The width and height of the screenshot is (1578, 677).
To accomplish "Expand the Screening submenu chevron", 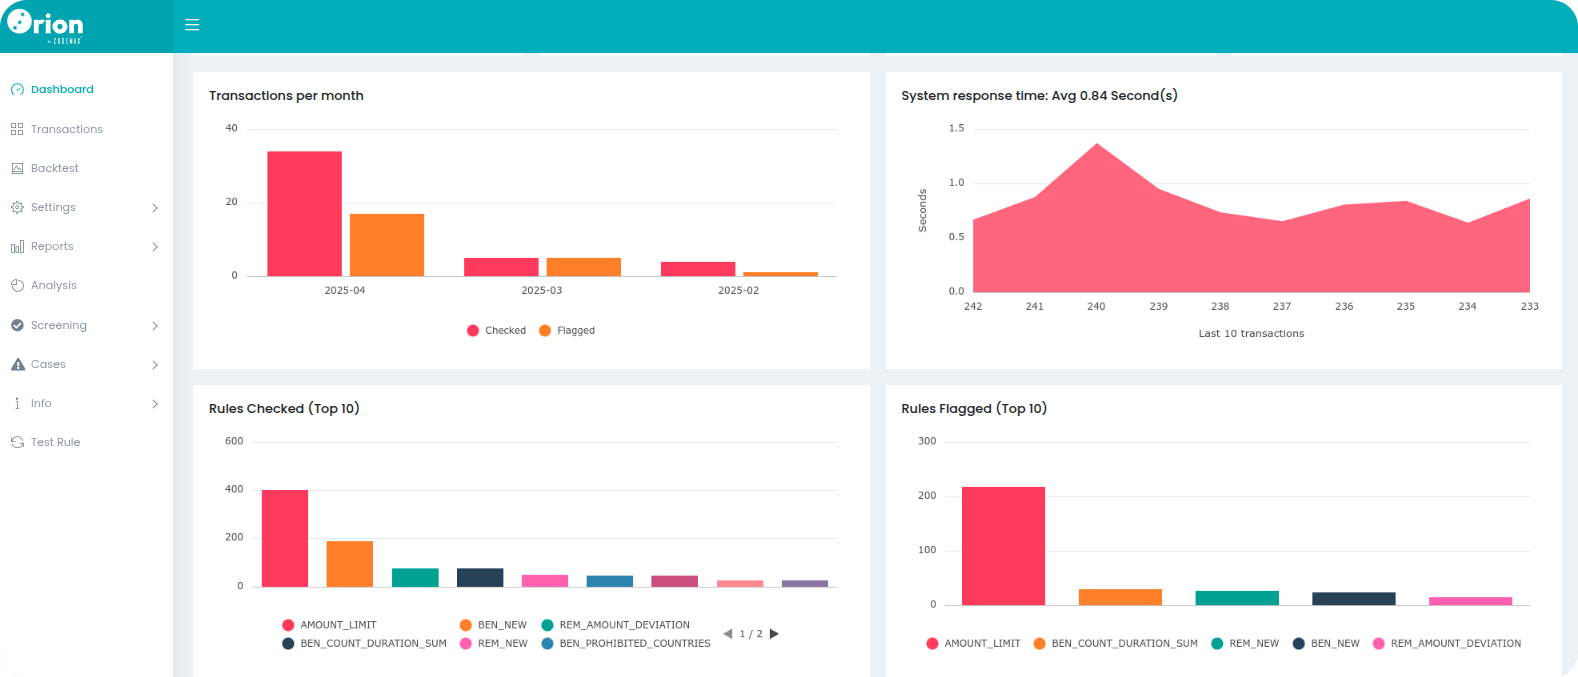I will [155, 326].
